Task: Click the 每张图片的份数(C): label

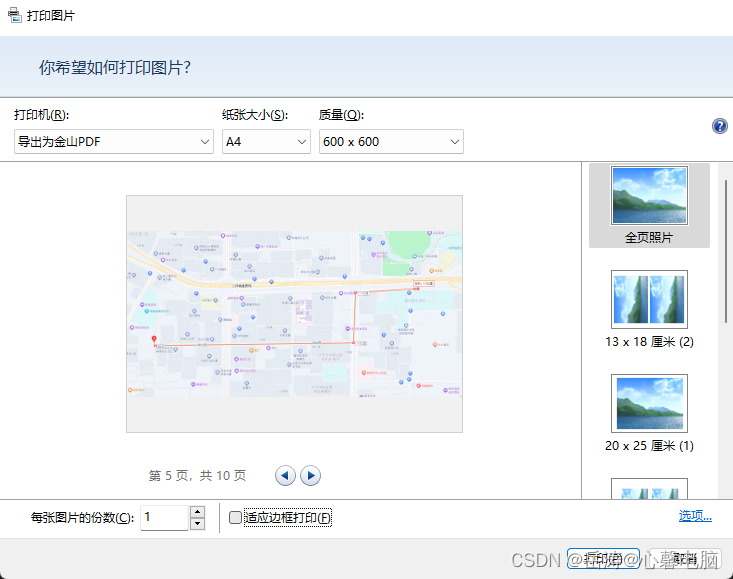Action: click(82, 518)
